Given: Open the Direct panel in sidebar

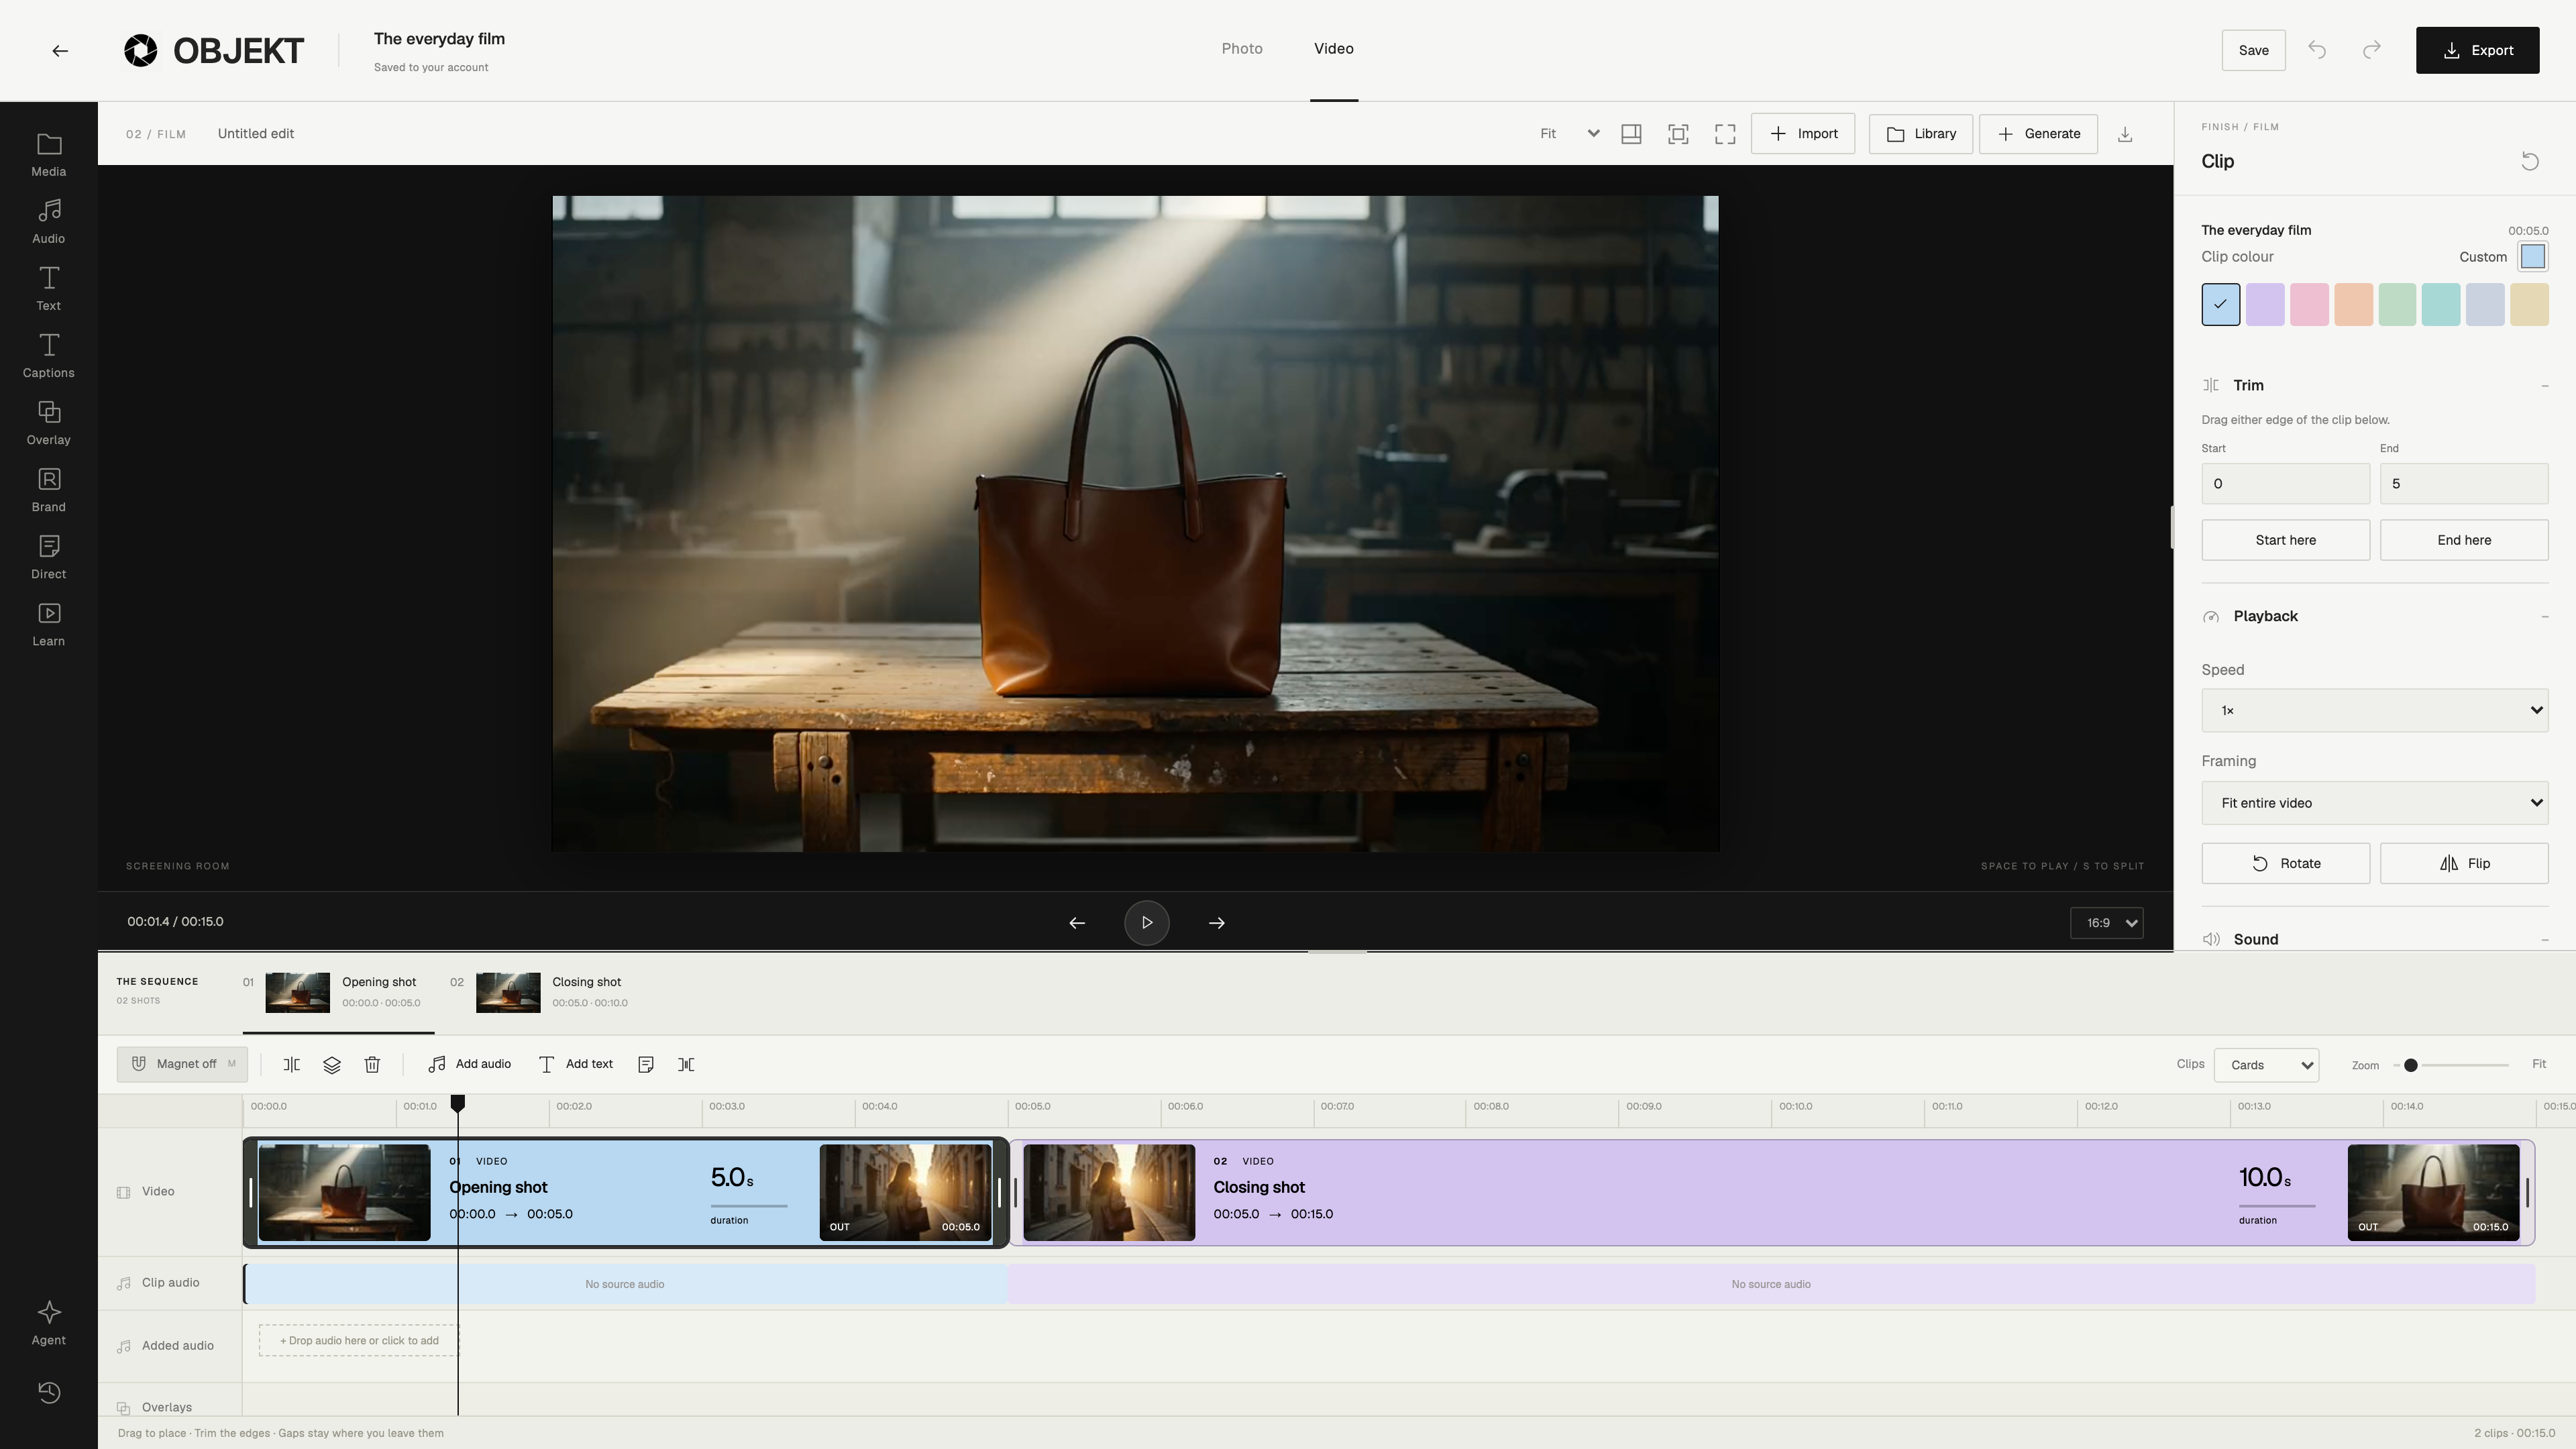Looking at the screenshot, I should coord(48,557).
